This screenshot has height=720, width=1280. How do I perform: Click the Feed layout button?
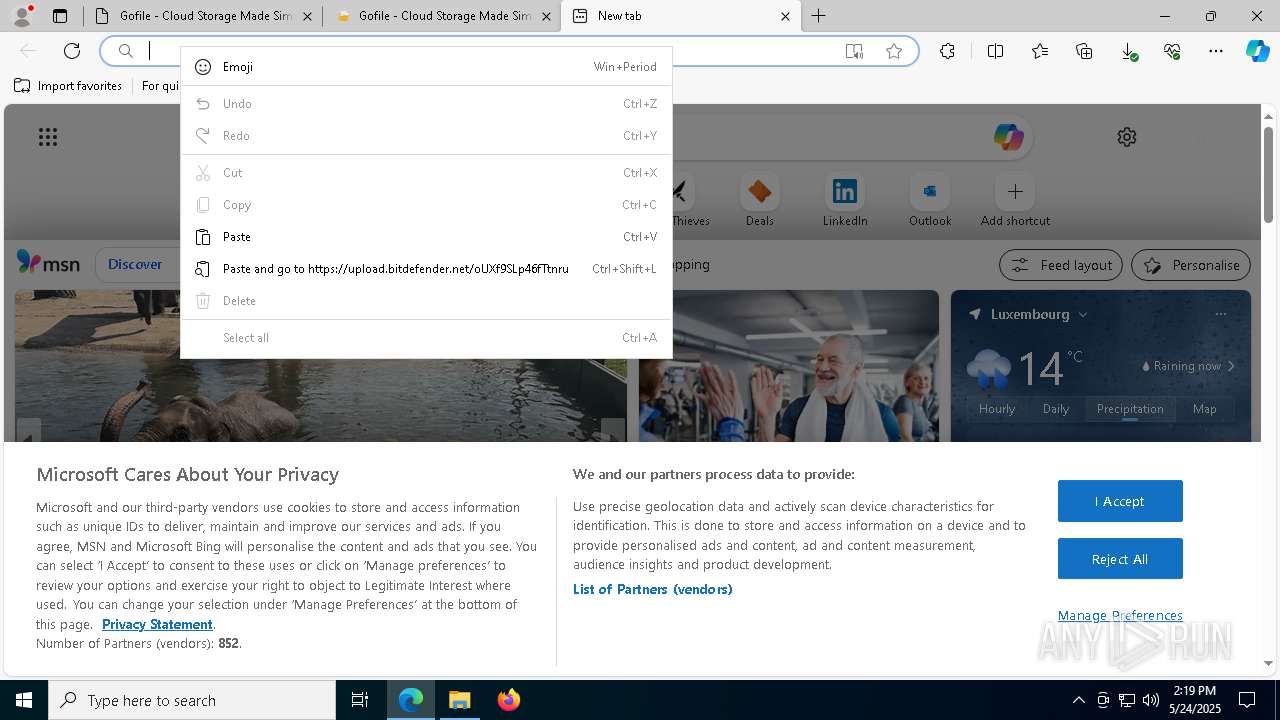click(x=1062, y=265)
